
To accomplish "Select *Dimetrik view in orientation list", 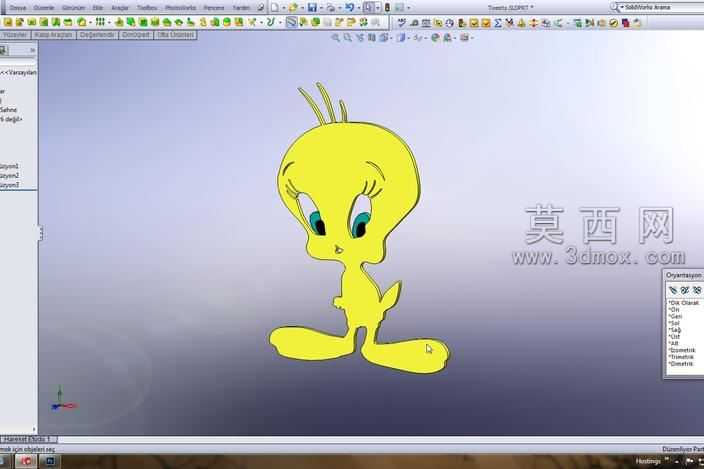I will point(681,364).
